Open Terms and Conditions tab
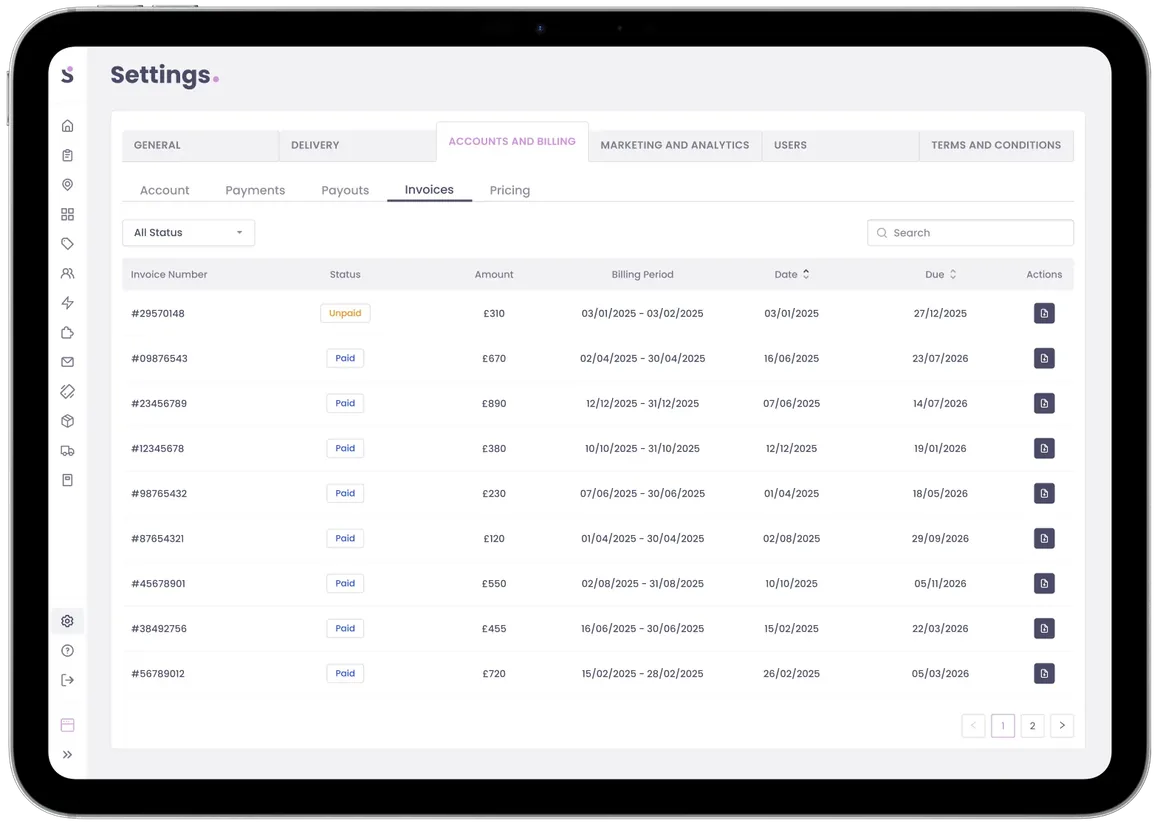The height and width of the screenshot is (826, 1160). tap(996, 146)
